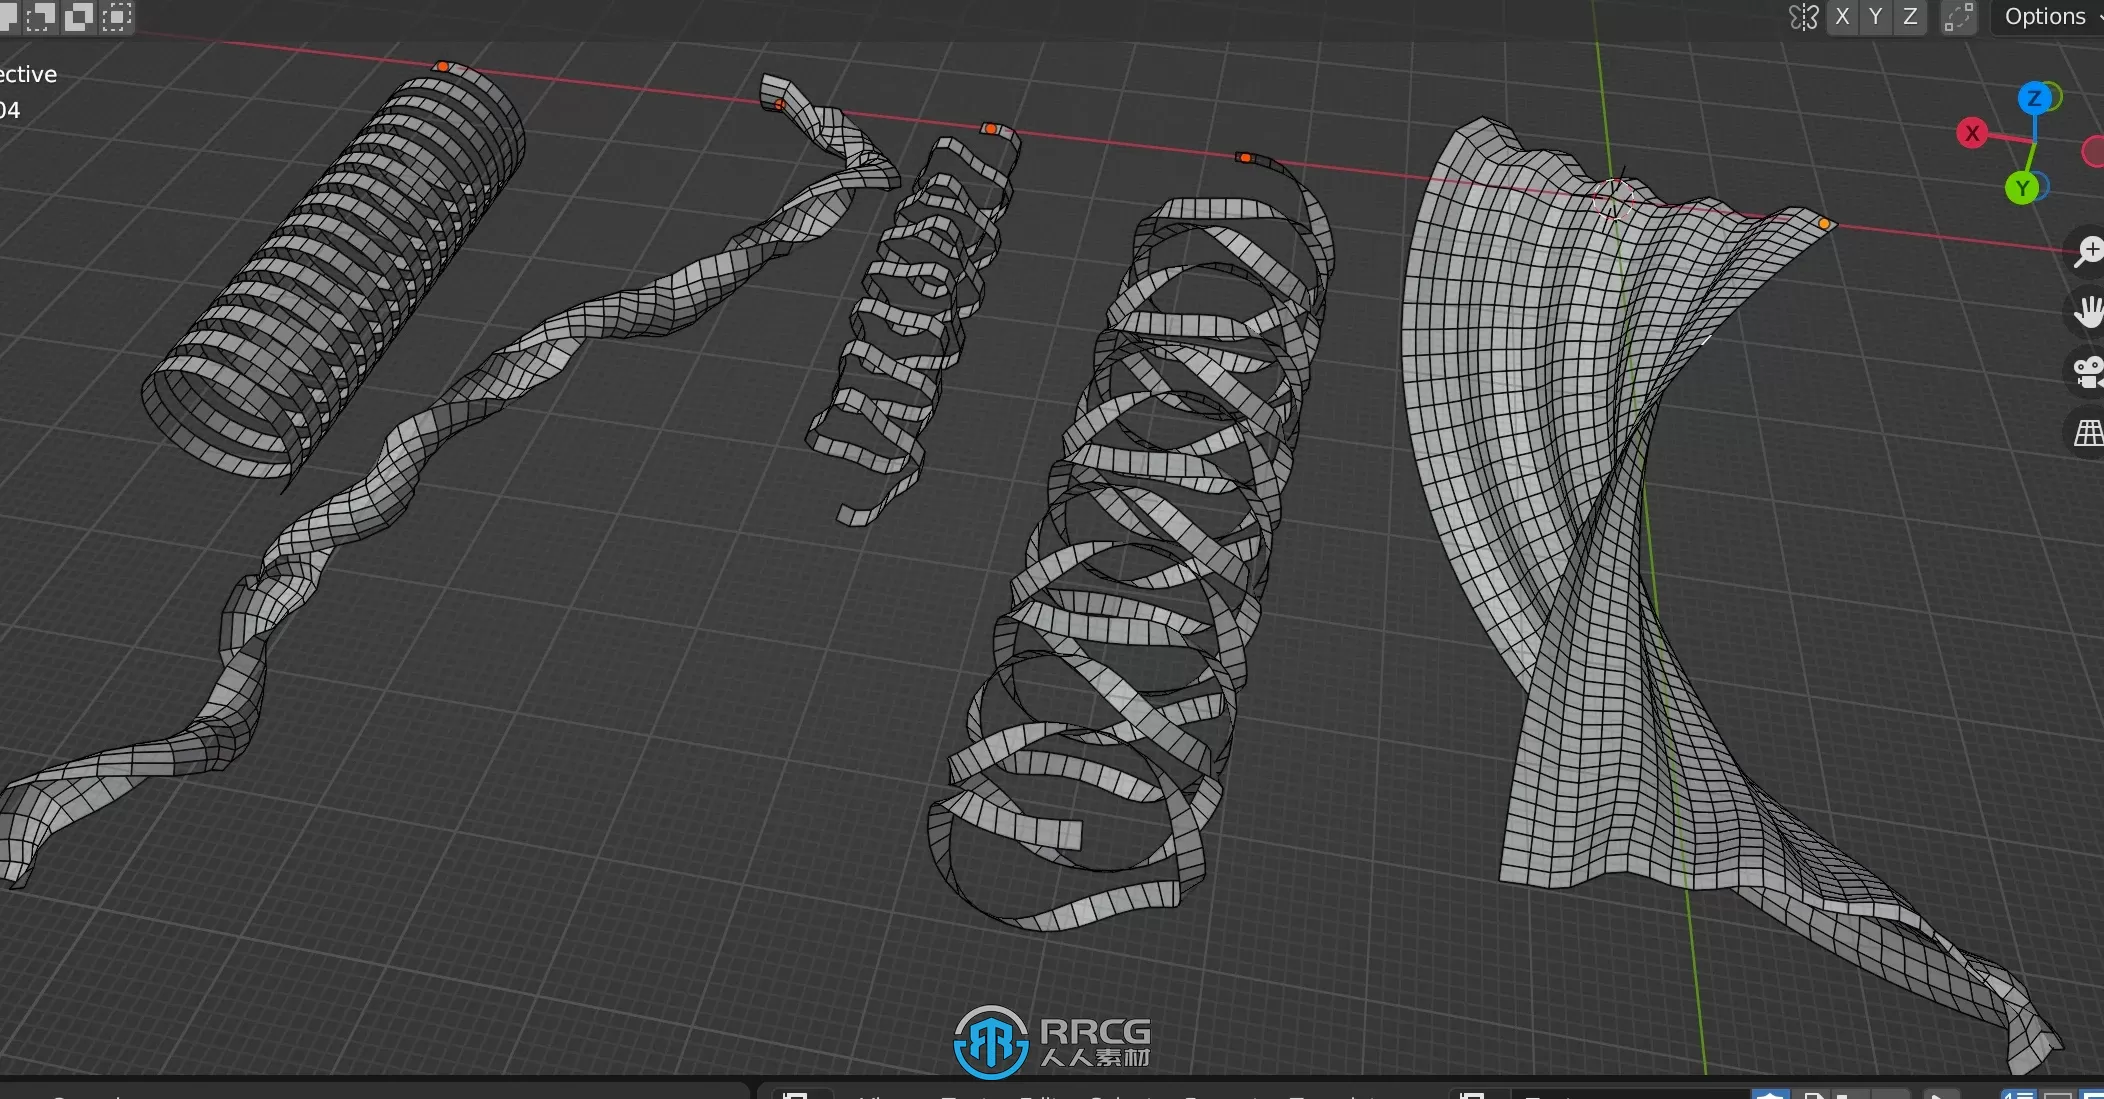Click the hollow blue negative-Z gizmo circle
Image resolution: width=2104 pixels, height=1099 pixels.
point(2042,186)
